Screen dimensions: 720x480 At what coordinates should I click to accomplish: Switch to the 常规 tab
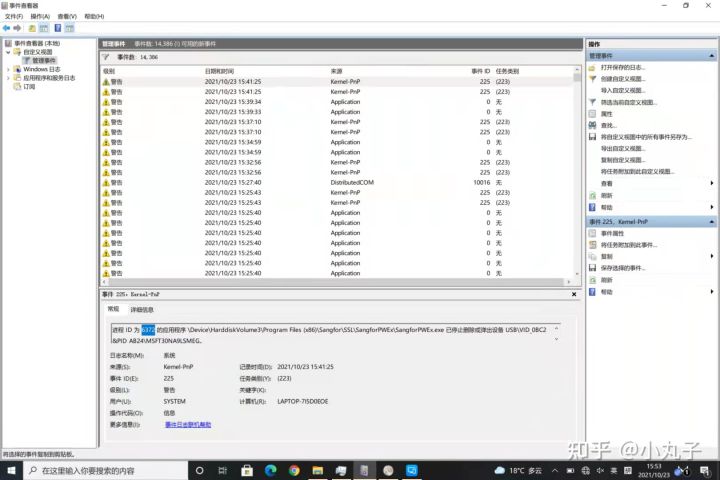[113, 309]
